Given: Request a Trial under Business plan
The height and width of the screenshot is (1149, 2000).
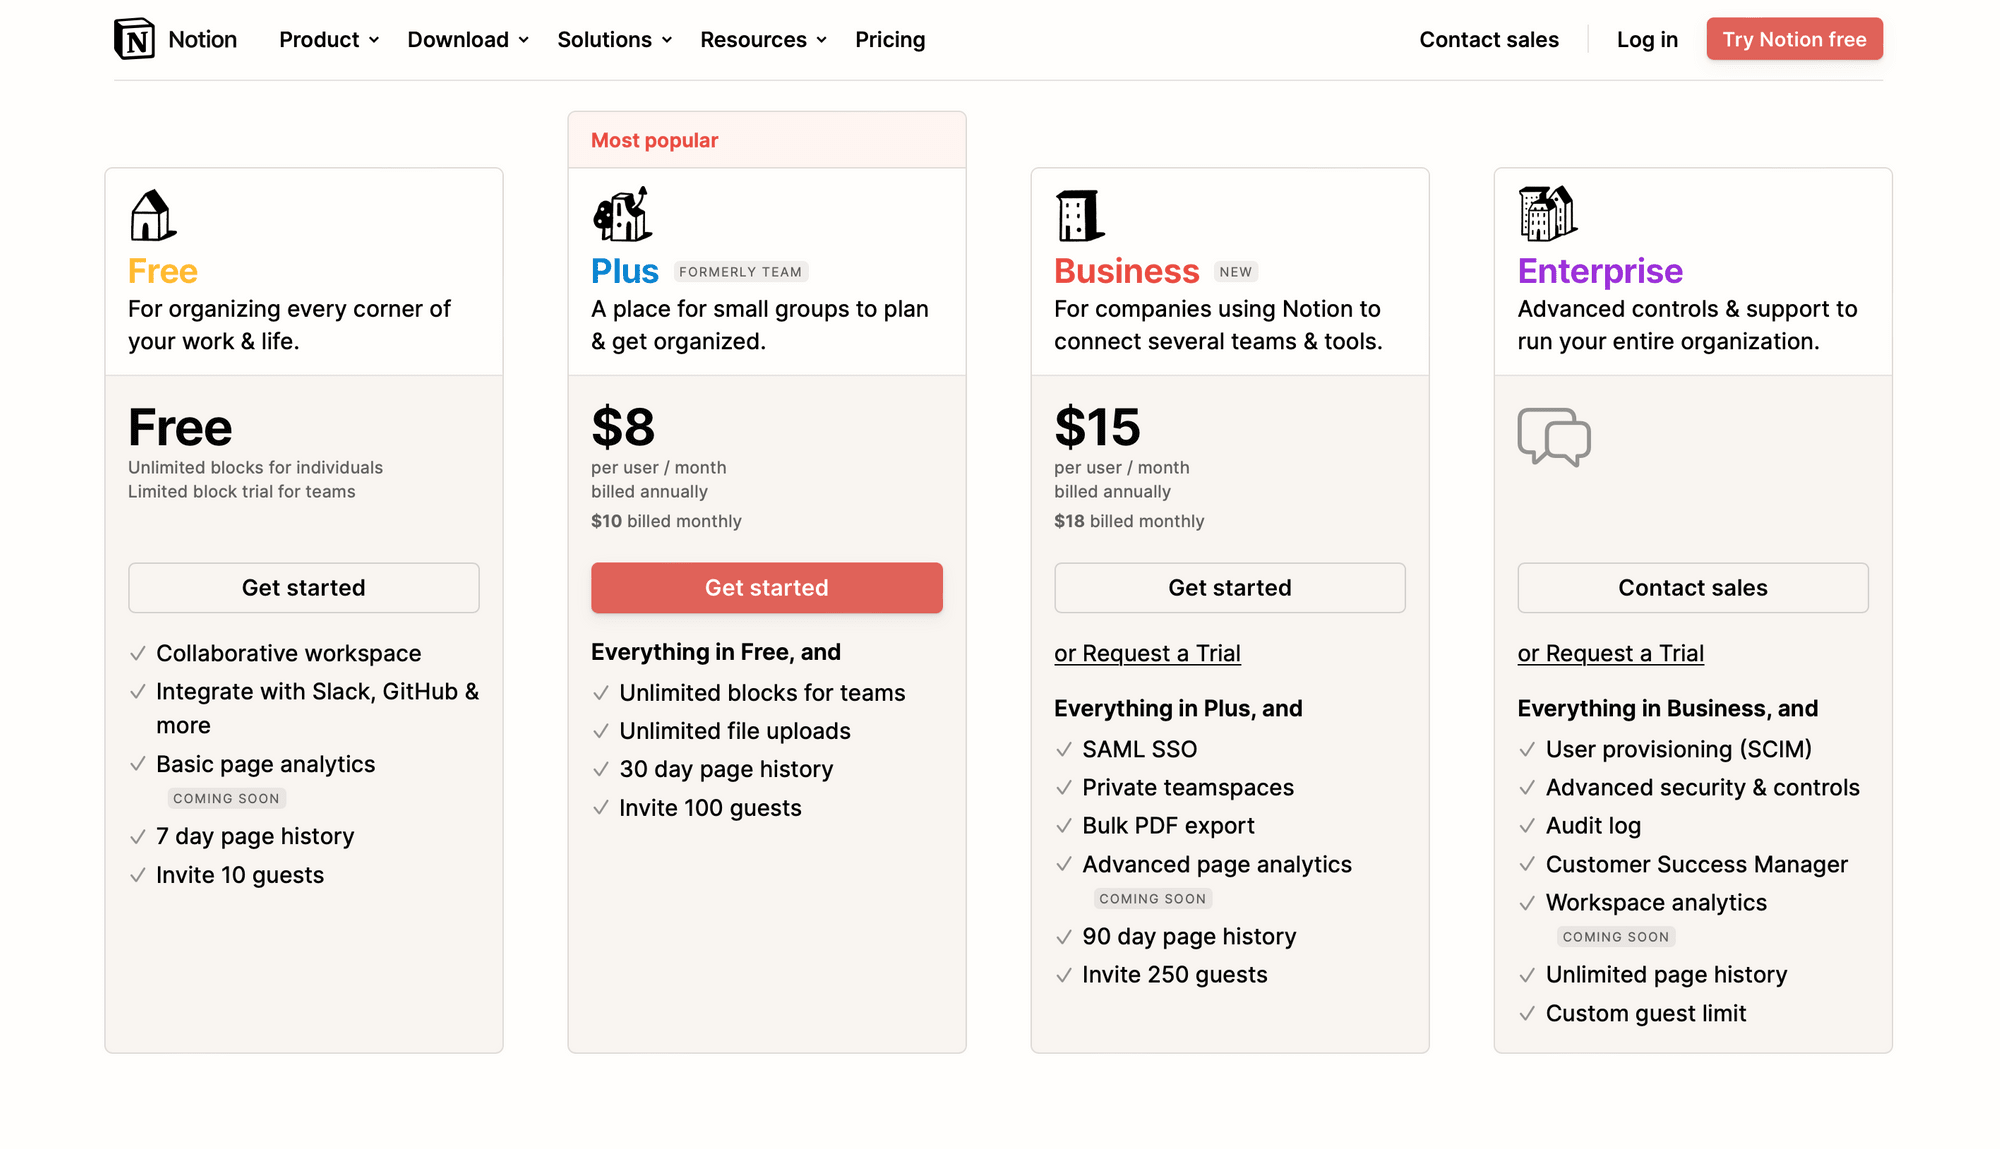Looking at the screenshot, I should 1147,654.
